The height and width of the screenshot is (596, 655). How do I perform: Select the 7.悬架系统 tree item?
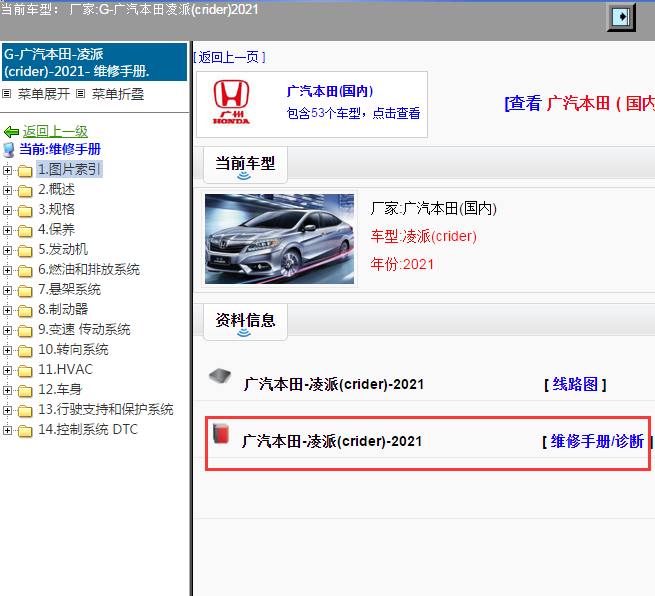tap(69, 289)
